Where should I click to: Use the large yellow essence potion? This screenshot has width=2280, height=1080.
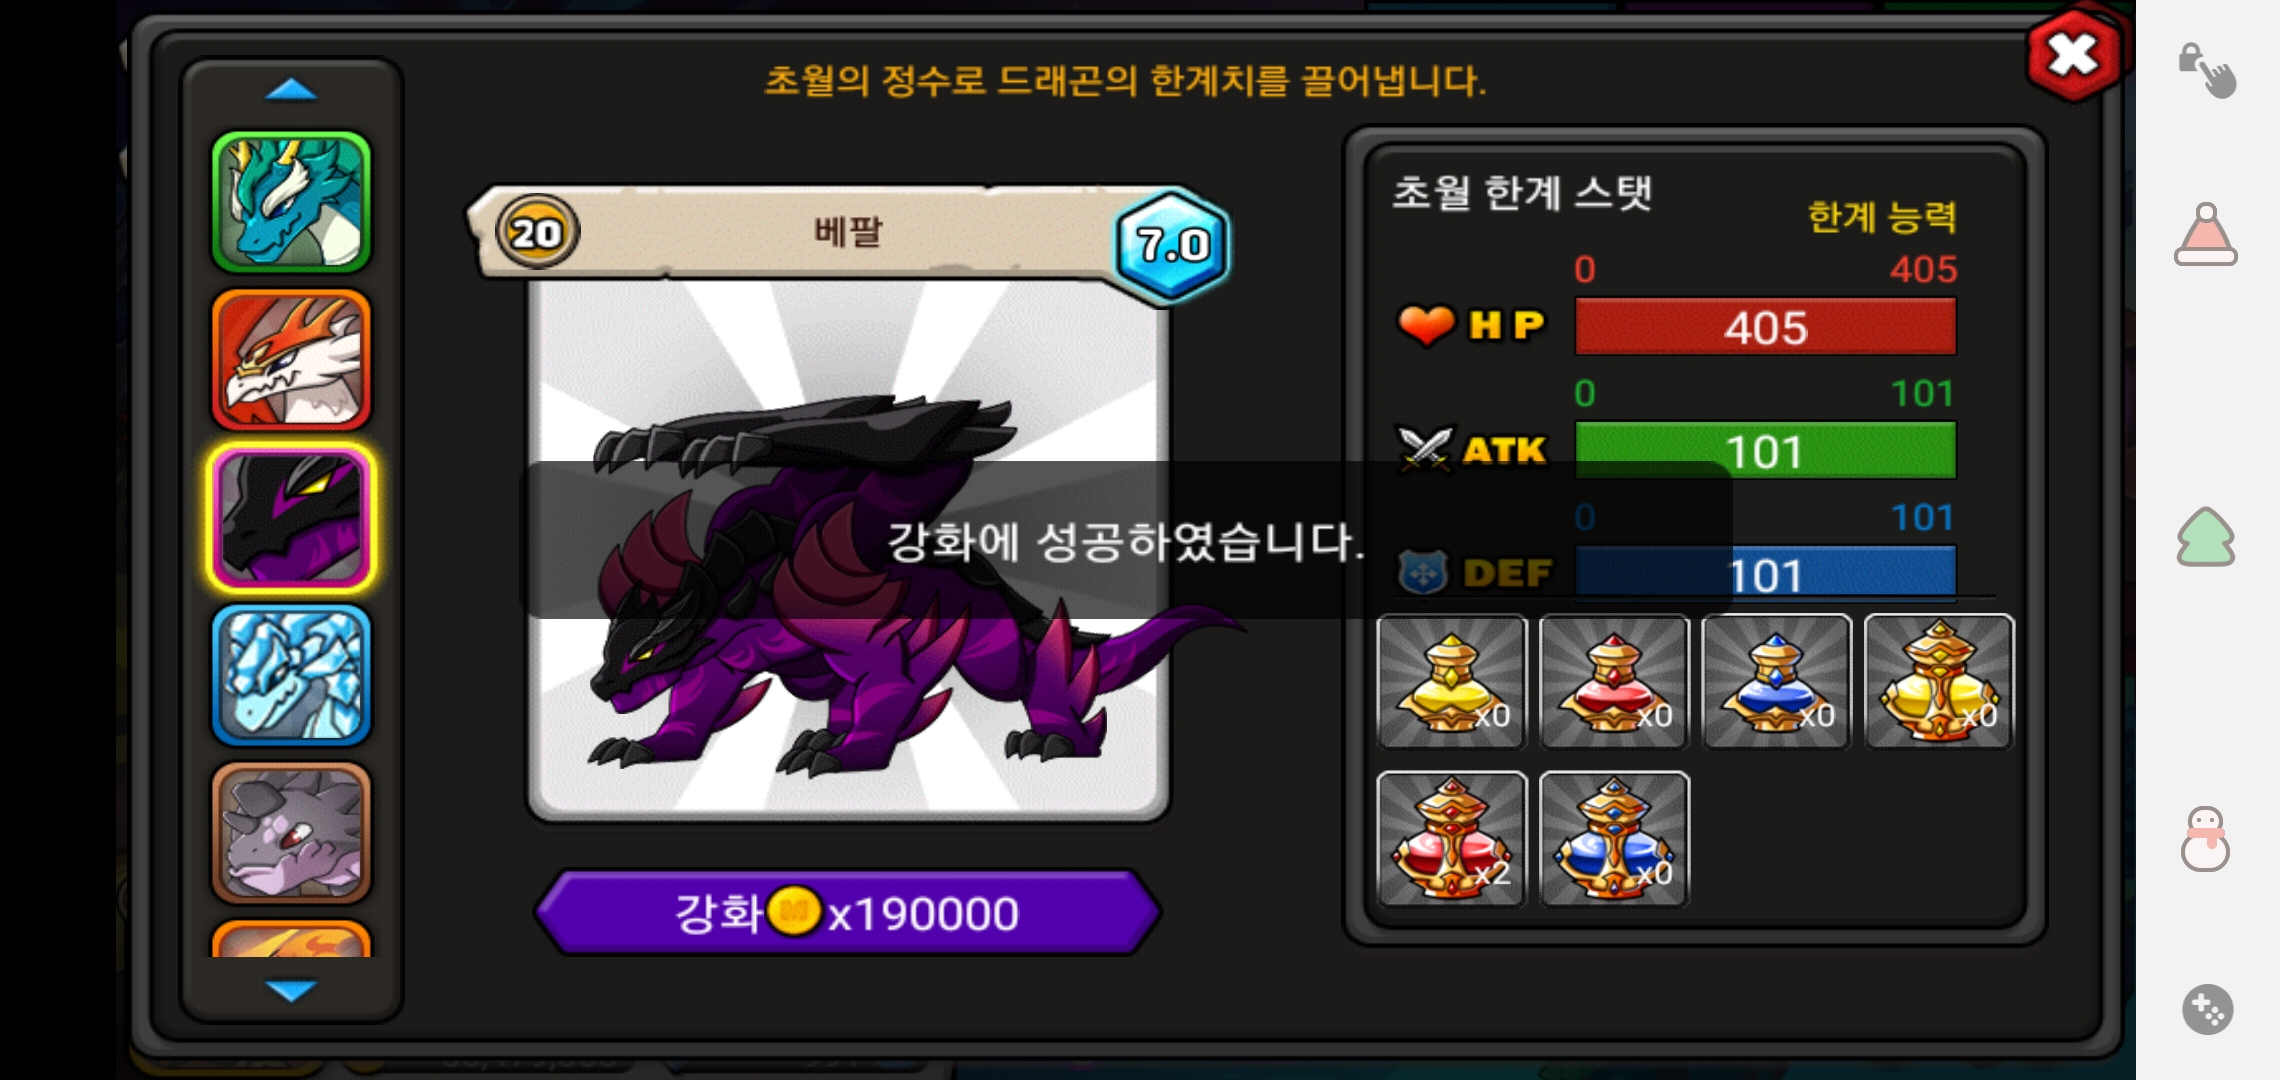[1939, 681]
